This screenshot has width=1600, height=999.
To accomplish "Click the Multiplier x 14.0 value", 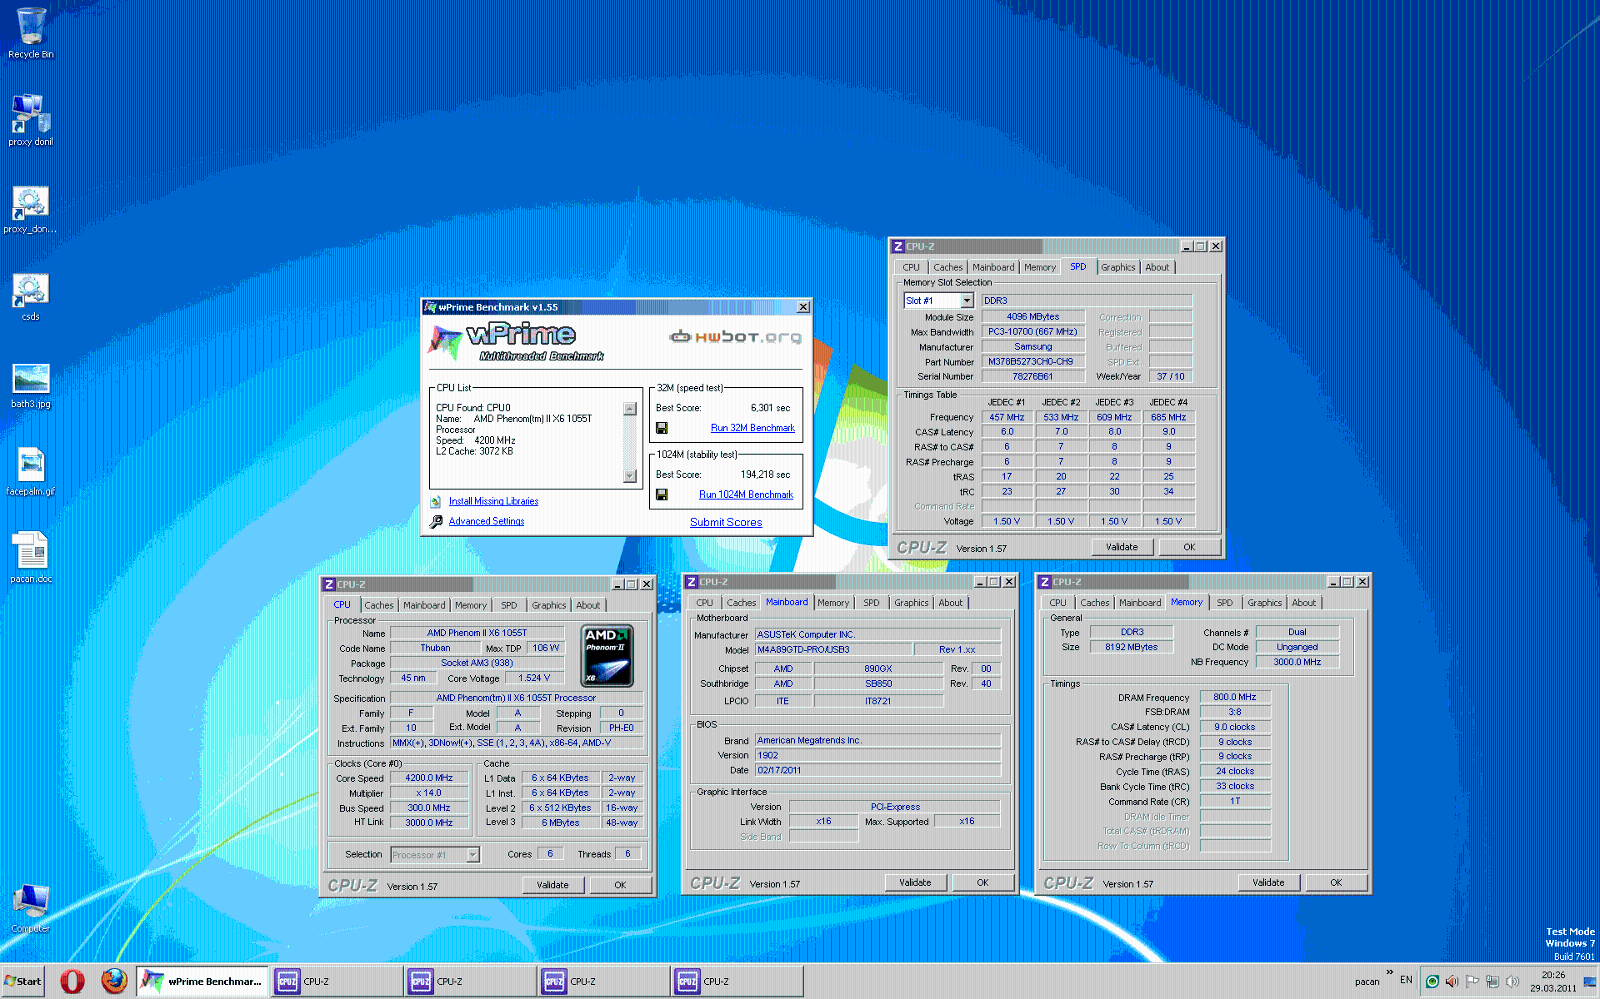I will pos(428,793).
